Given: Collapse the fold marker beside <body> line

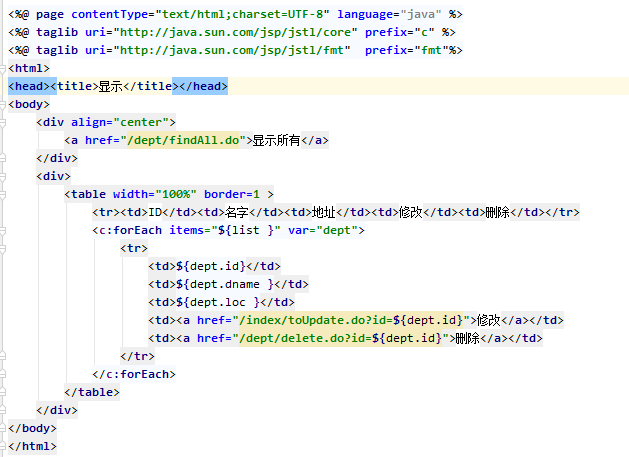Looking at the screenshot, I should point(2,104).
